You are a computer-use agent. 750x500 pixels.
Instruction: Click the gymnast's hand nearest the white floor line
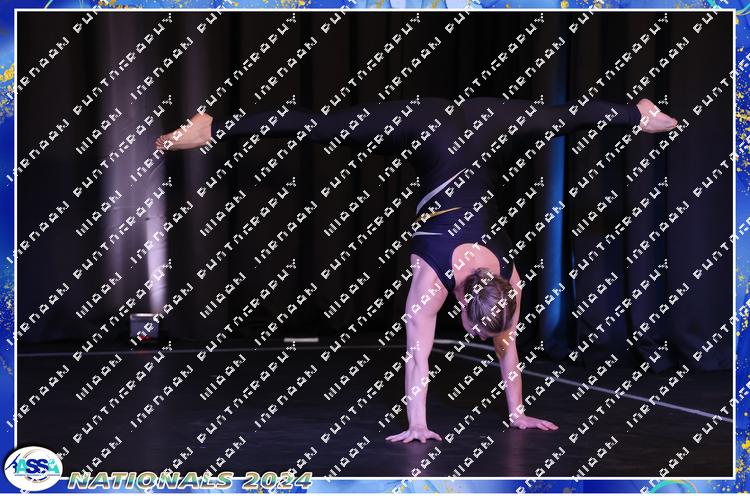[x=532, y=422]
